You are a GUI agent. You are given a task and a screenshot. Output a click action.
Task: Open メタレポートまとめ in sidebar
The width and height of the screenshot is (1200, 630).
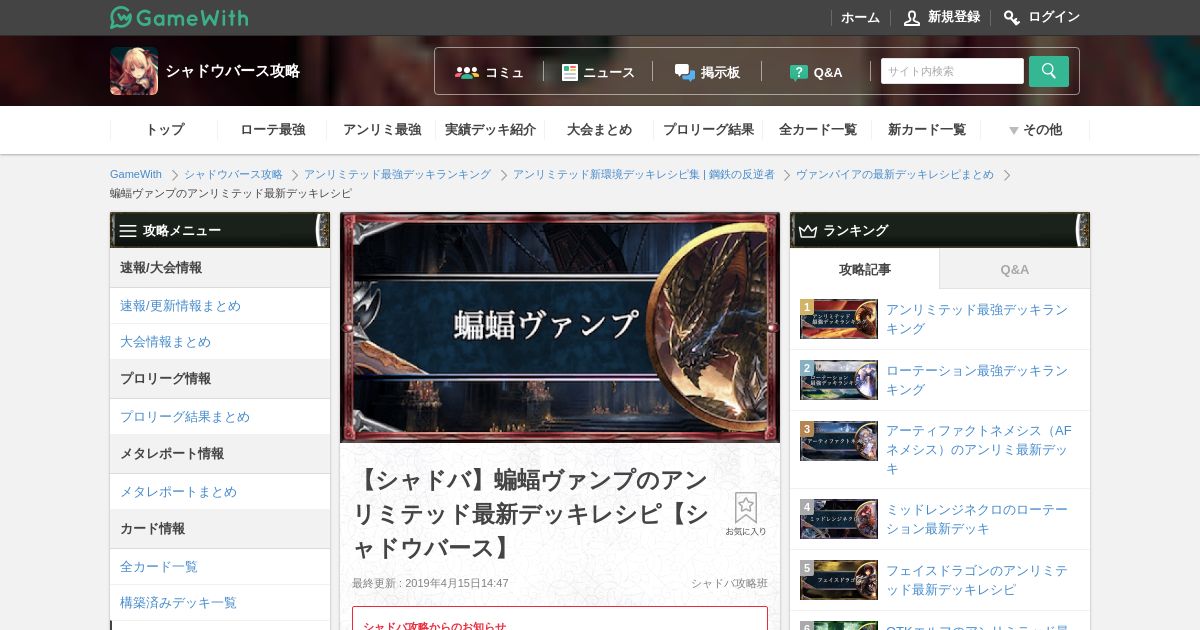click(220, 492)
